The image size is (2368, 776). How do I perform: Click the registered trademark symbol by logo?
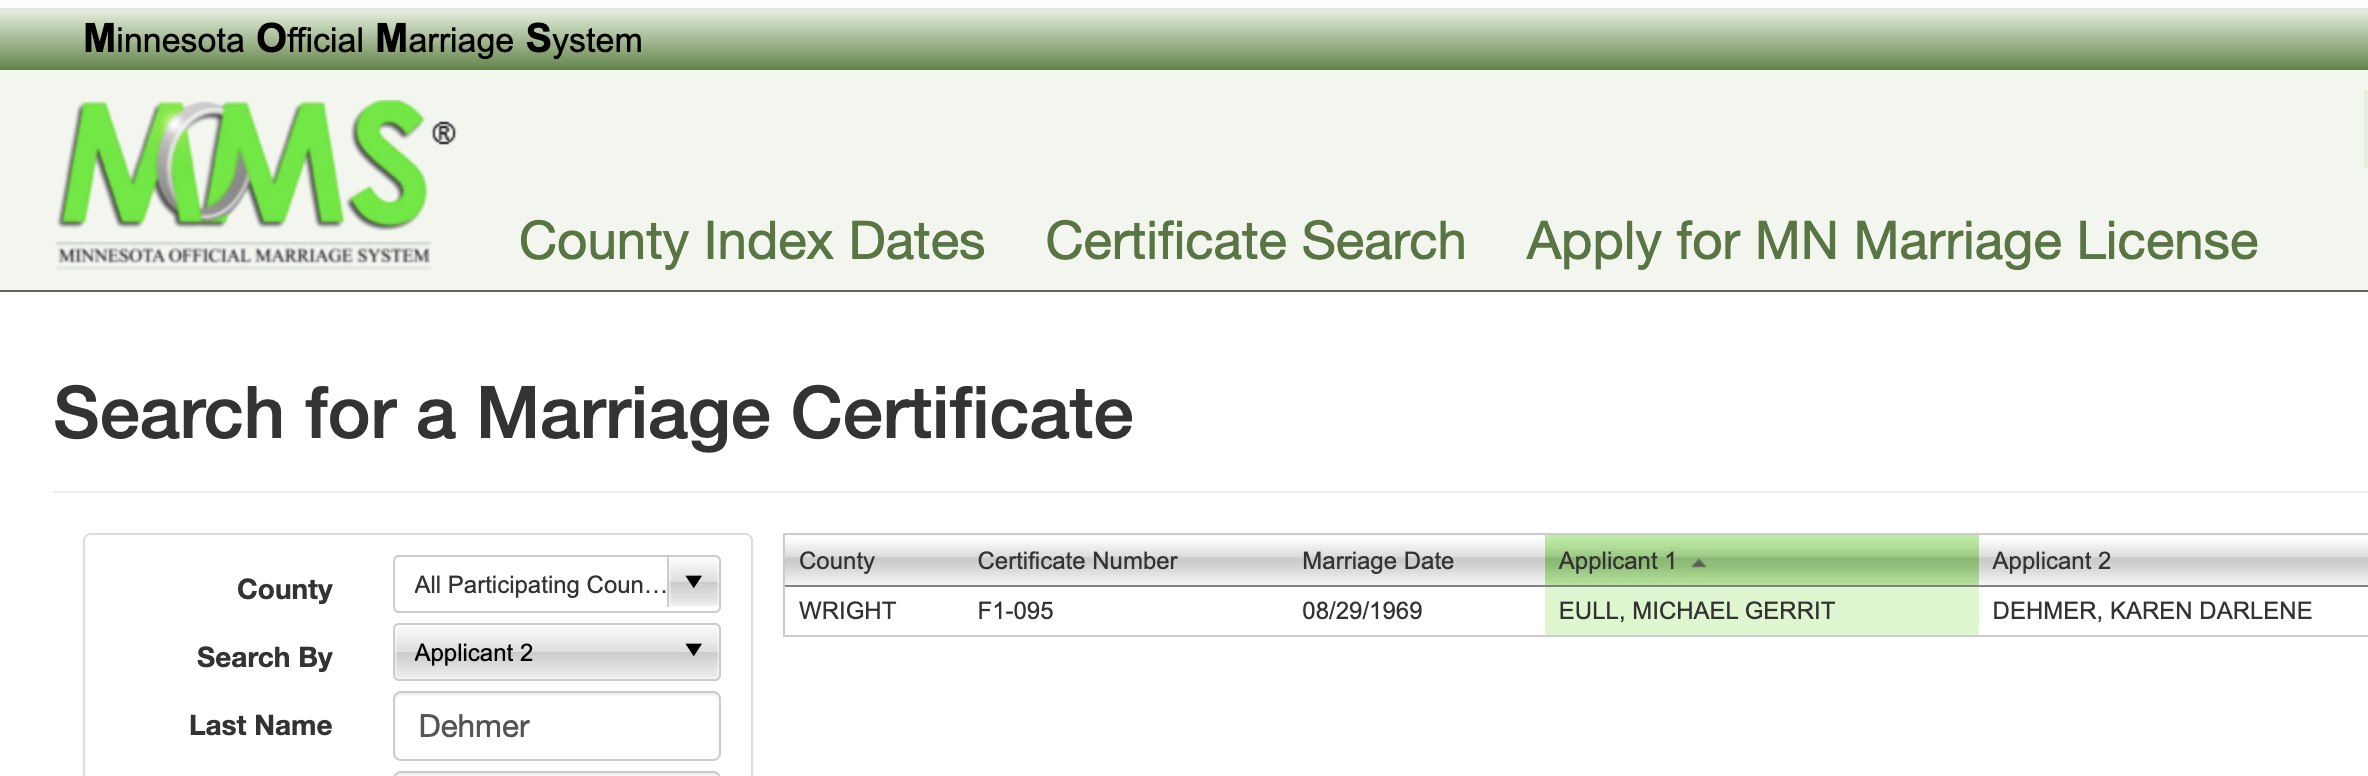tap(444, 133)
